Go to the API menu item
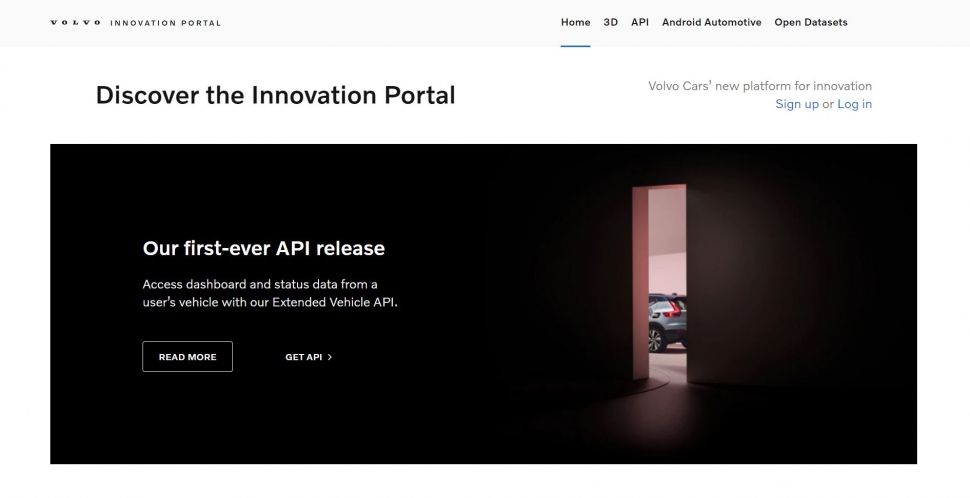The height and width of the screenshot is (498, 970). click(x=640, y=22)
